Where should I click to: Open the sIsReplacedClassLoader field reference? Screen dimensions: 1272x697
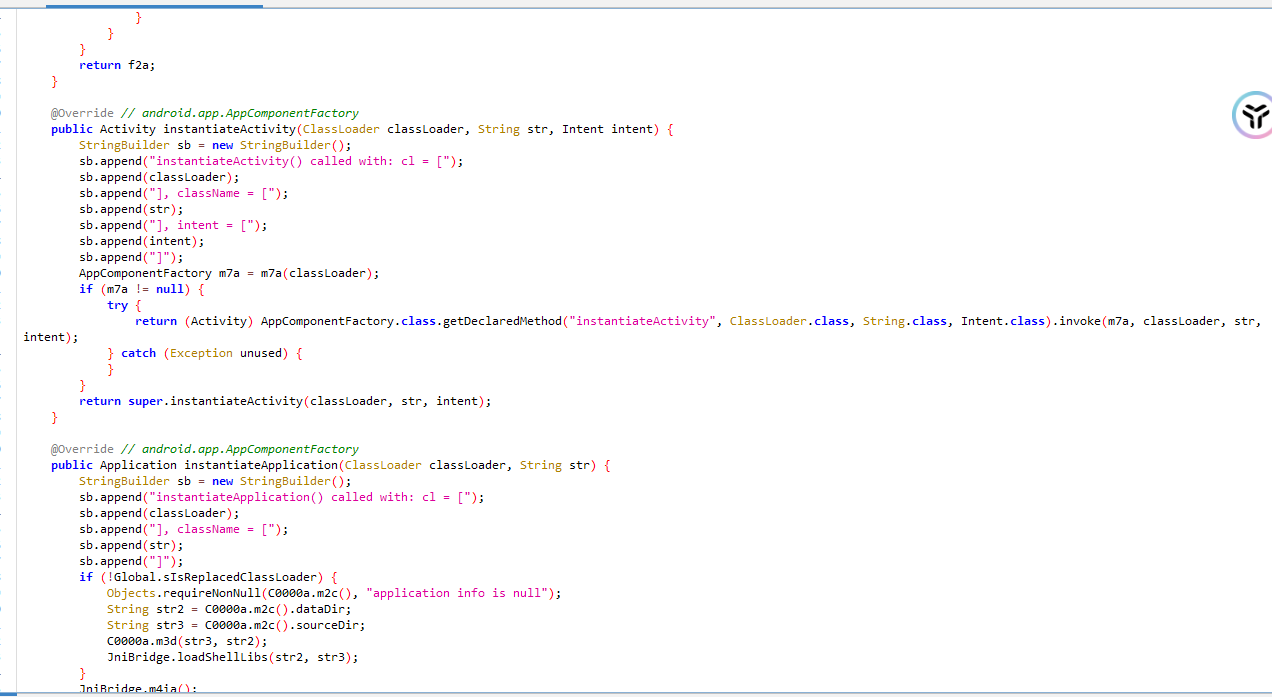point(250,577)
